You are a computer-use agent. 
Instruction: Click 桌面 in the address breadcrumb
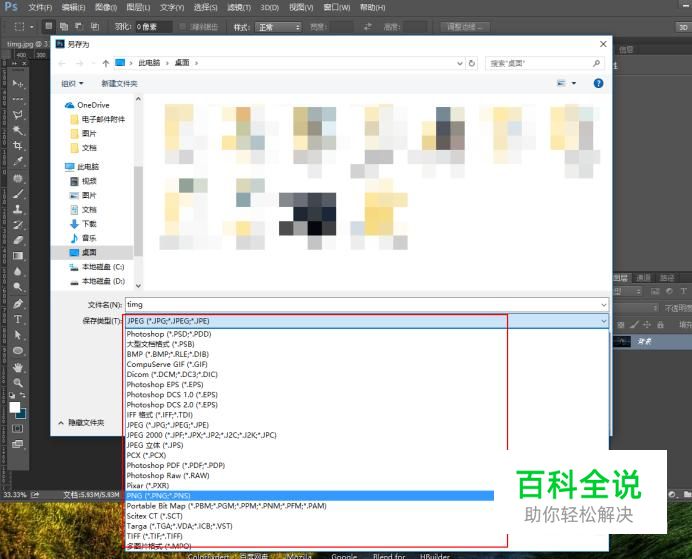(182, 63)
